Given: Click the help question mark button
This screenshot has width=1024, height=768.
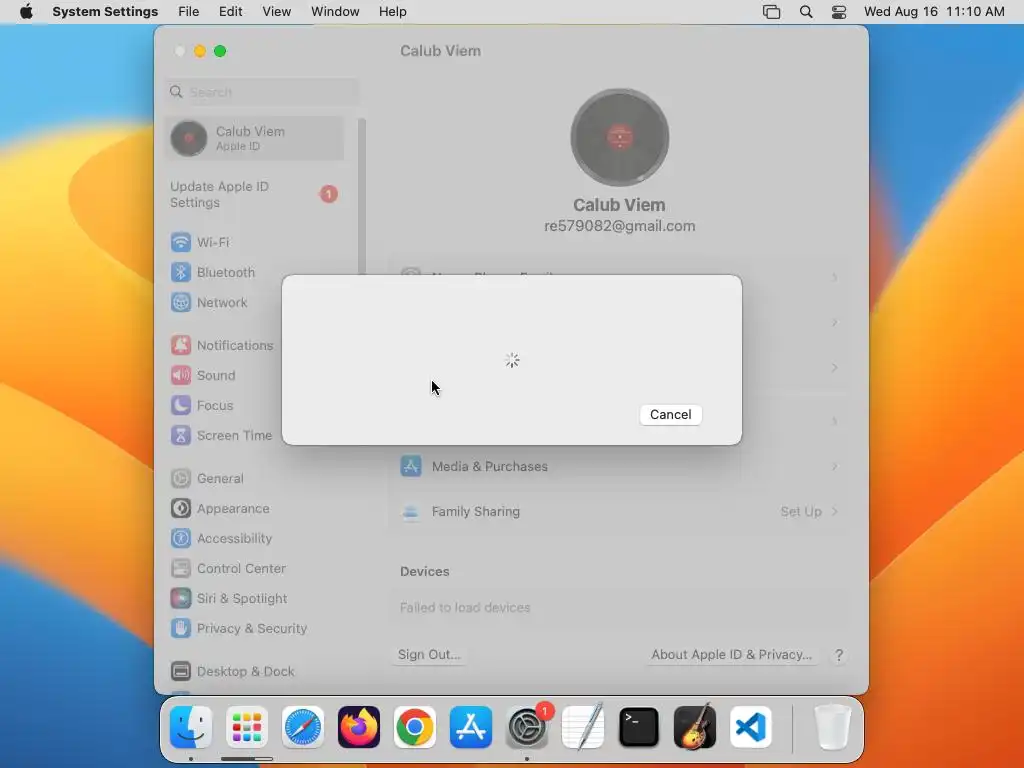Looking at the screenshot, I should 839,655.
